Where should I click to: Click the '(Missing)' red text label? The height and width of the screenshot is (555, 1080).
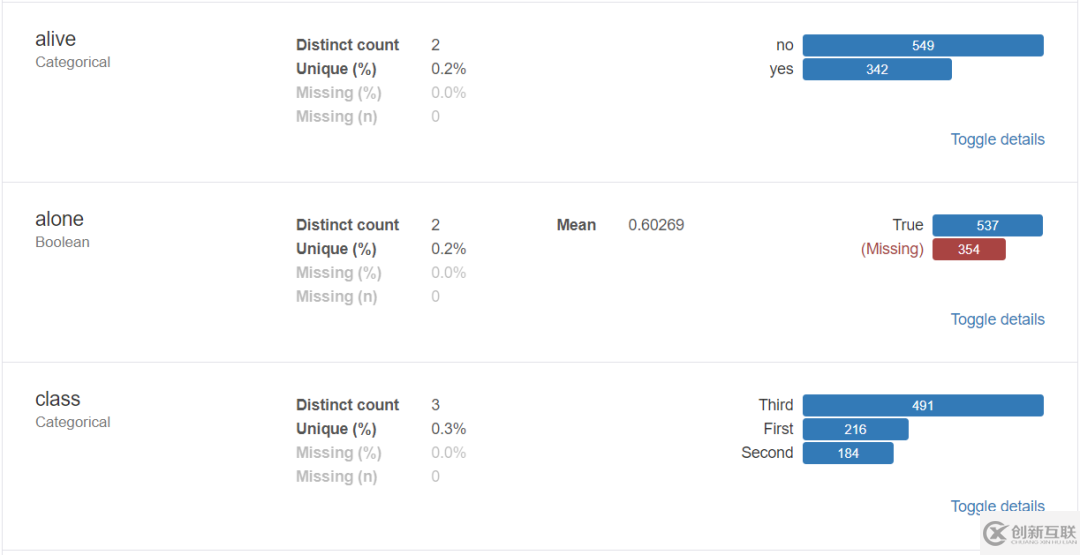892,249
